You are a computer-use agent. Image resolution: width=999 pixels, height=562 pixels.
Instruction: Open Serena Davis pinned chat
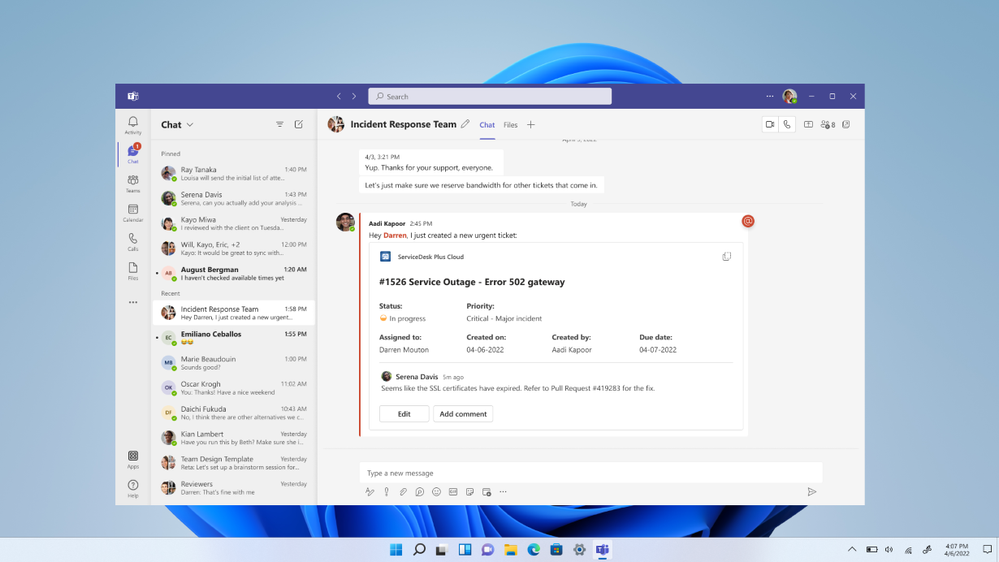point(234,198)
